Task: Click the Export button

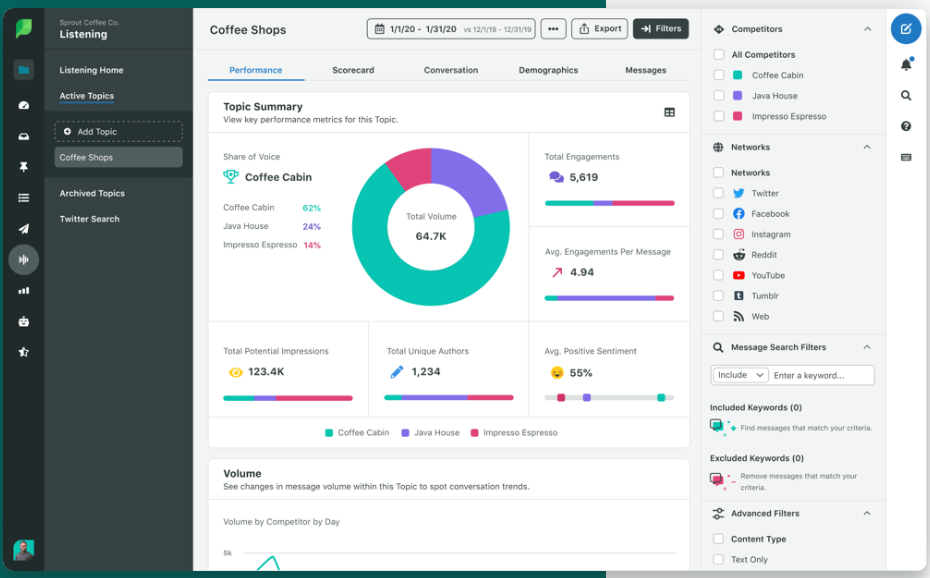Action: (600, 28)
